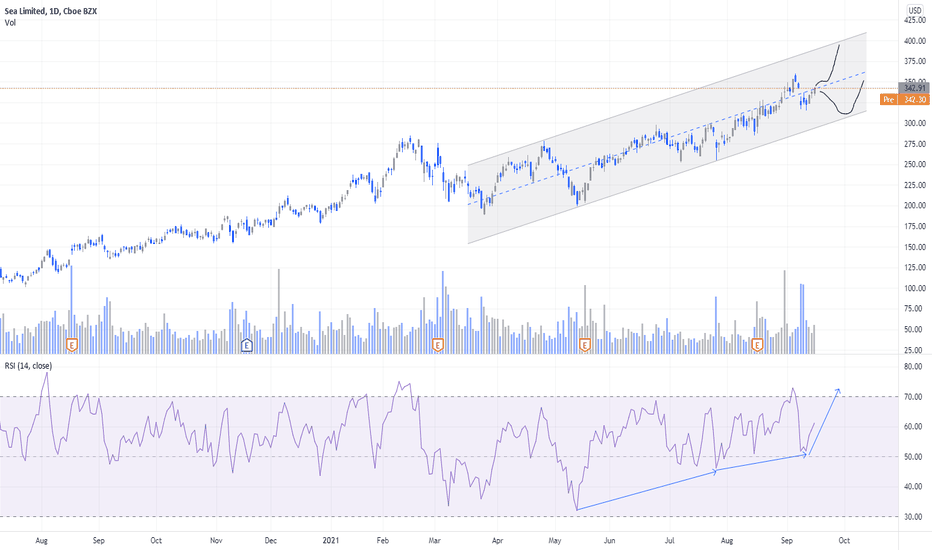Open the earnings marker in early March

437,345
